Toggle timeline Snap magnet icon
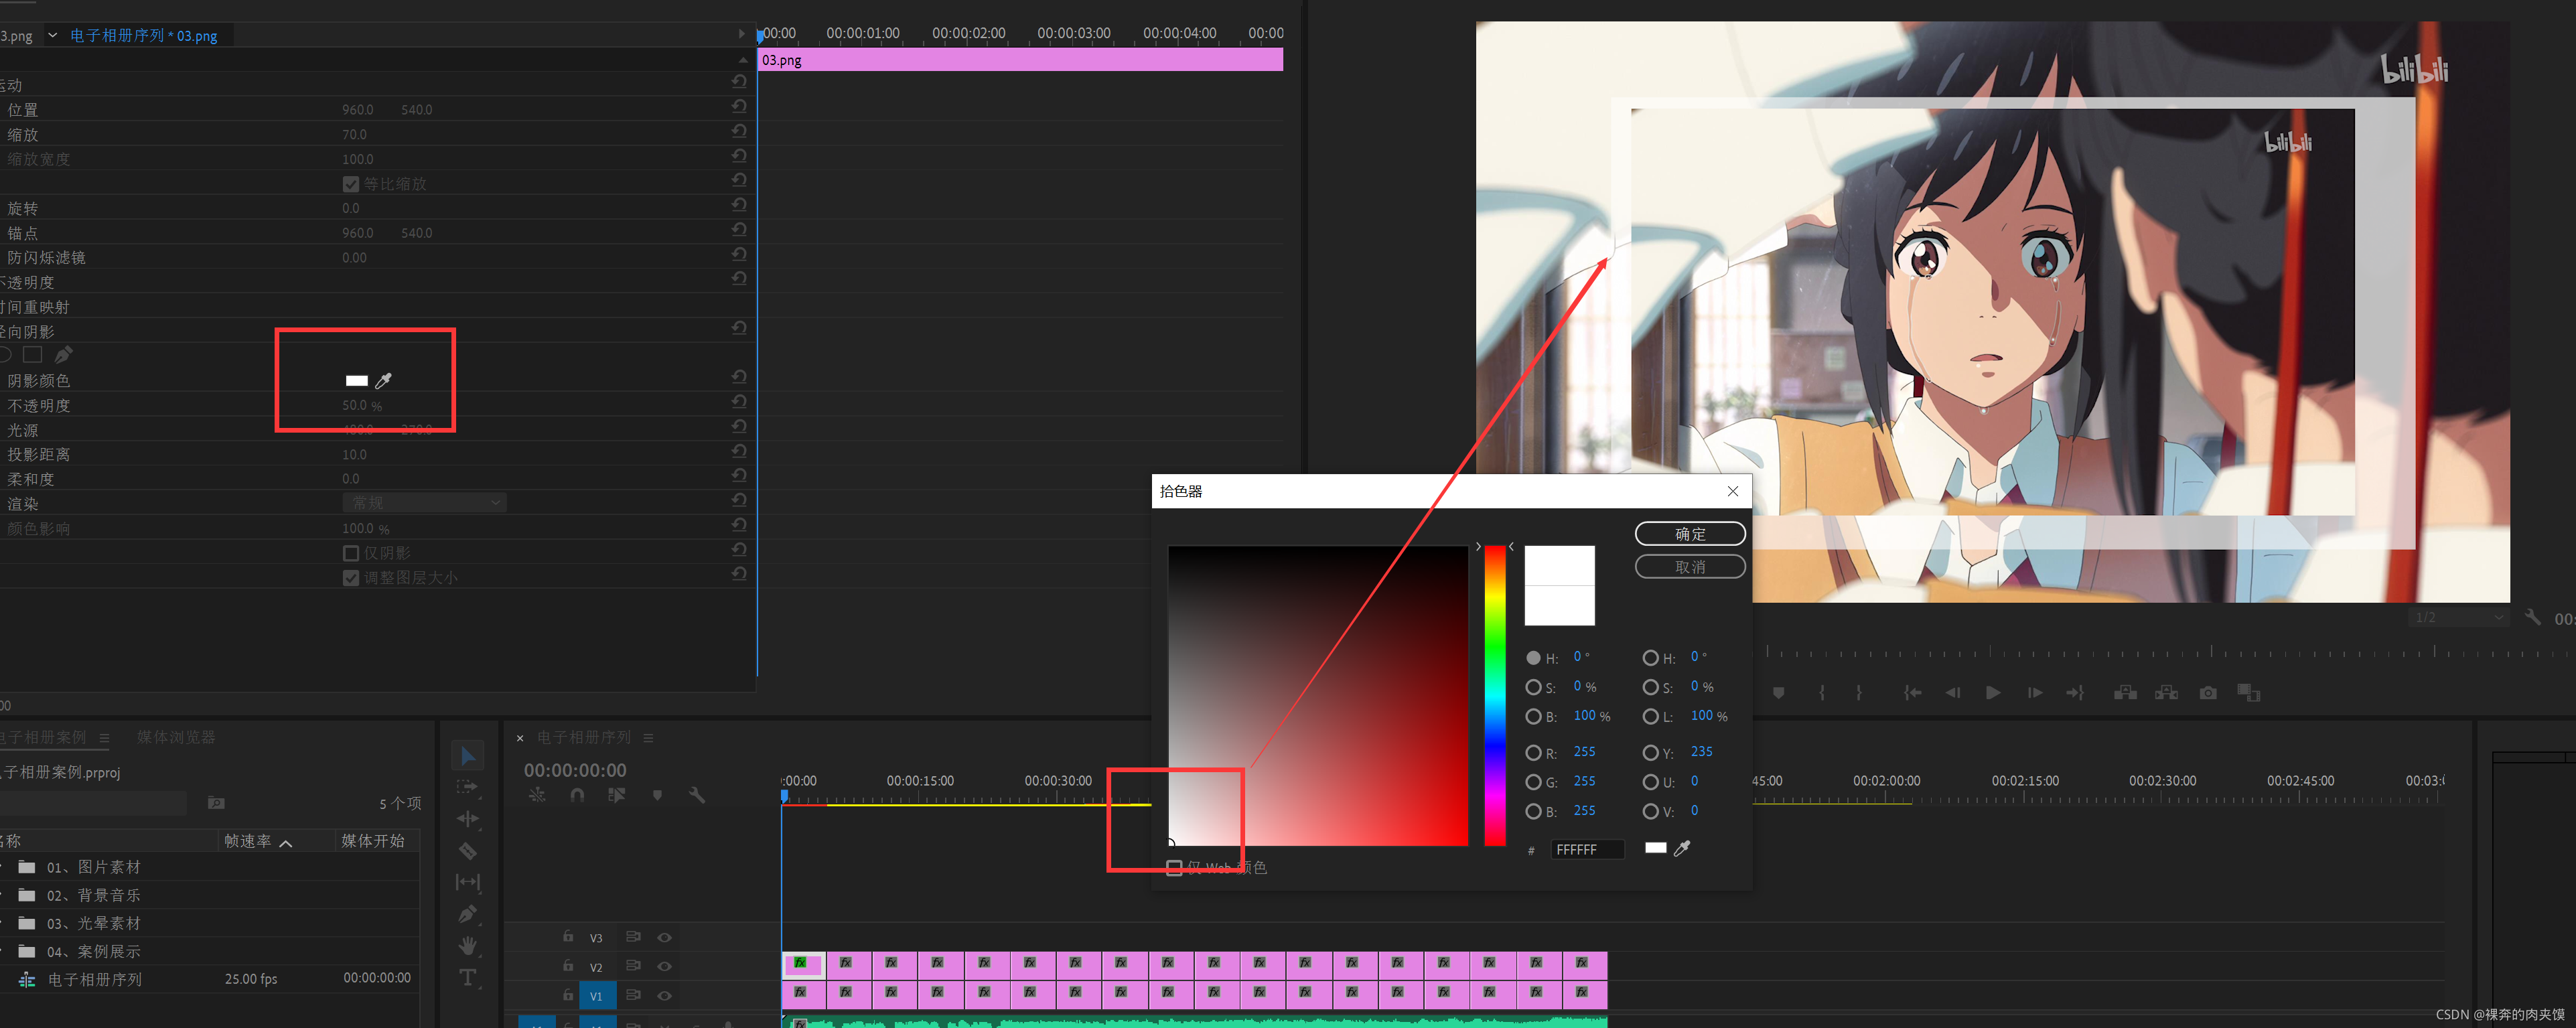Image resolution: width=2576 pixels, height=1028 pixels. (x=577, y=795)
